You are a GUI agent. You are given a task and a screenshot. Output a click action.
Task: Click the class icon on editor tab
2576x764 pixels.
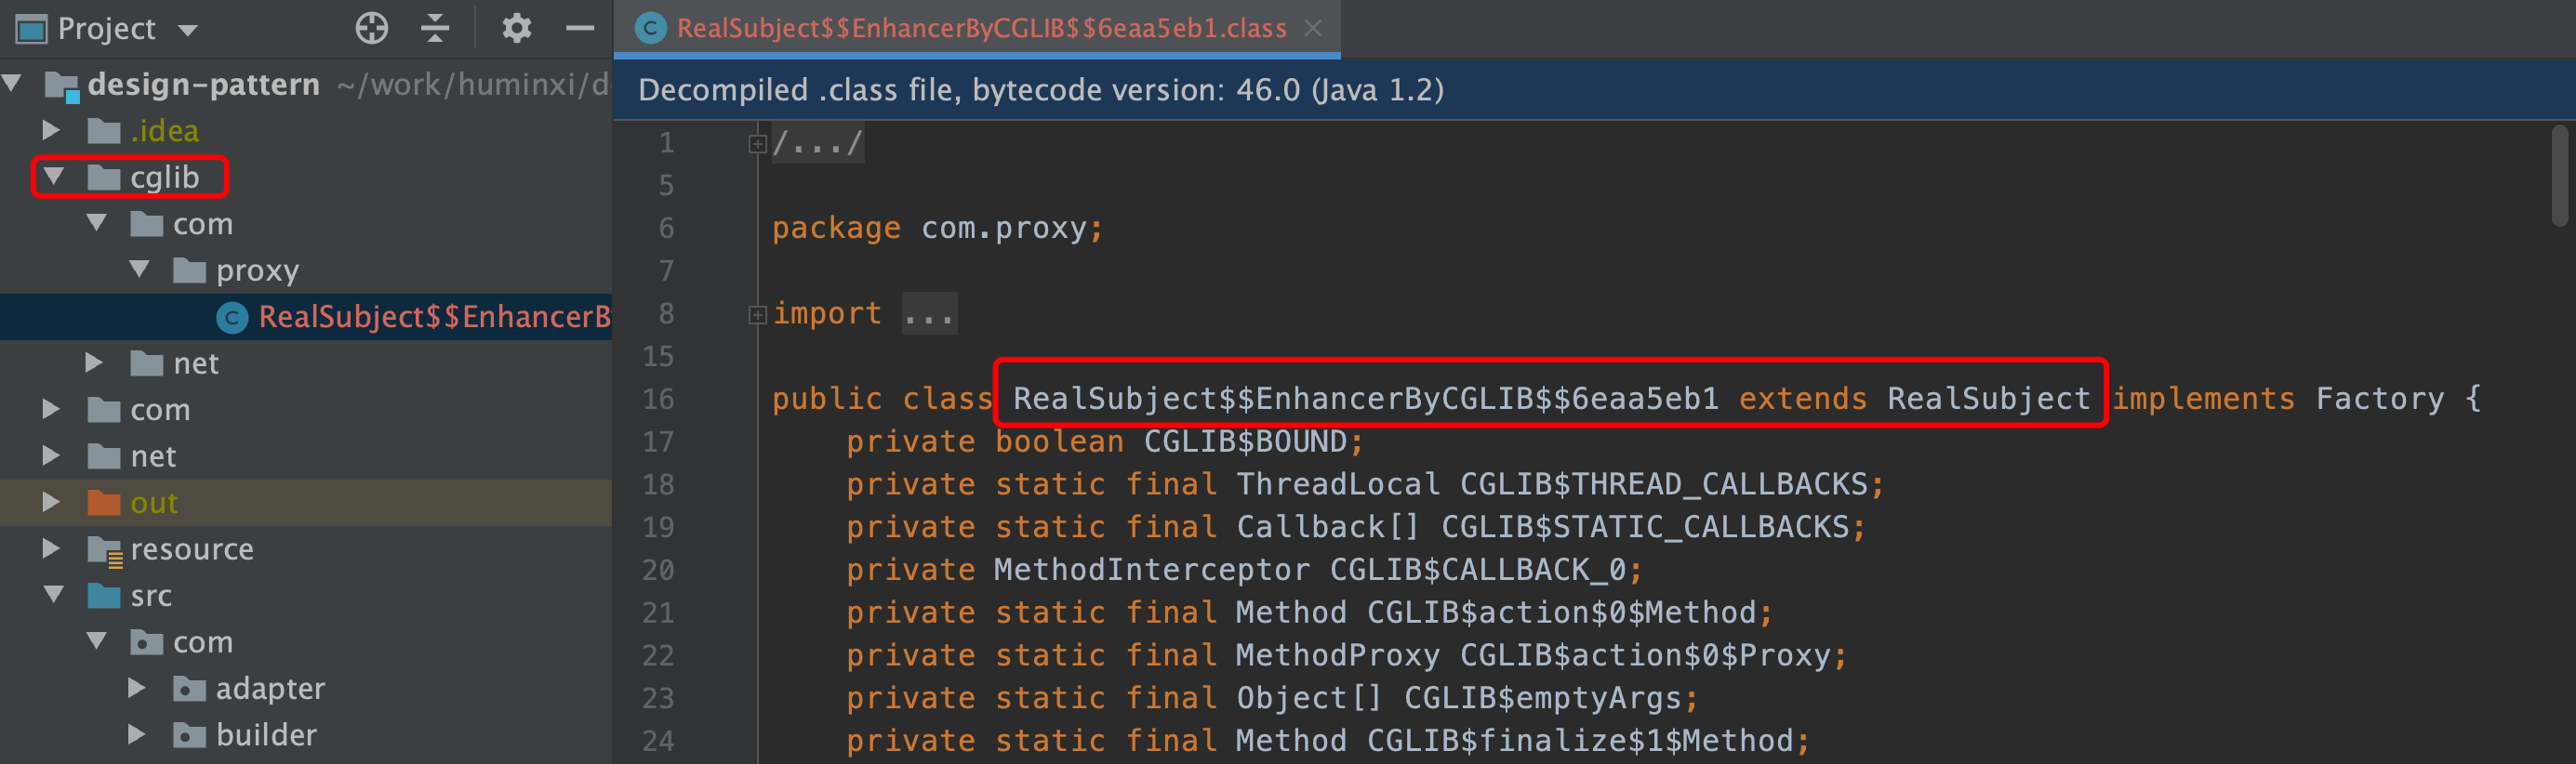pyautogui.click(x=651, y=28)
